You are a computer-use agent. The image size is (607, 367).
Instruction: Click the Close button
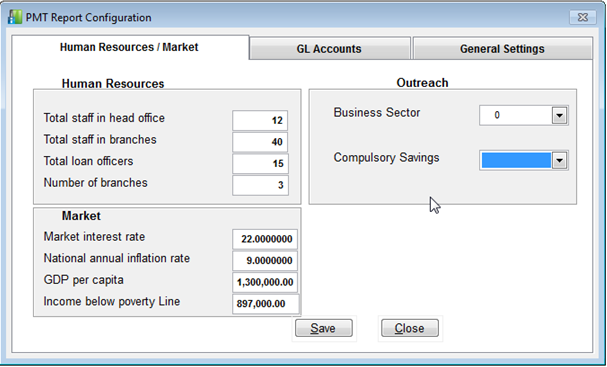pyautogui.click(x=410, y=328)
